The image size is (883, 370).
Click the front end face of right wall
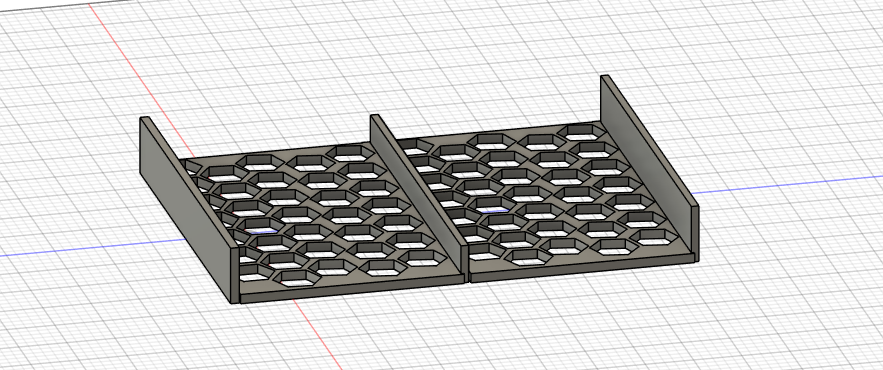coord(695,234)
